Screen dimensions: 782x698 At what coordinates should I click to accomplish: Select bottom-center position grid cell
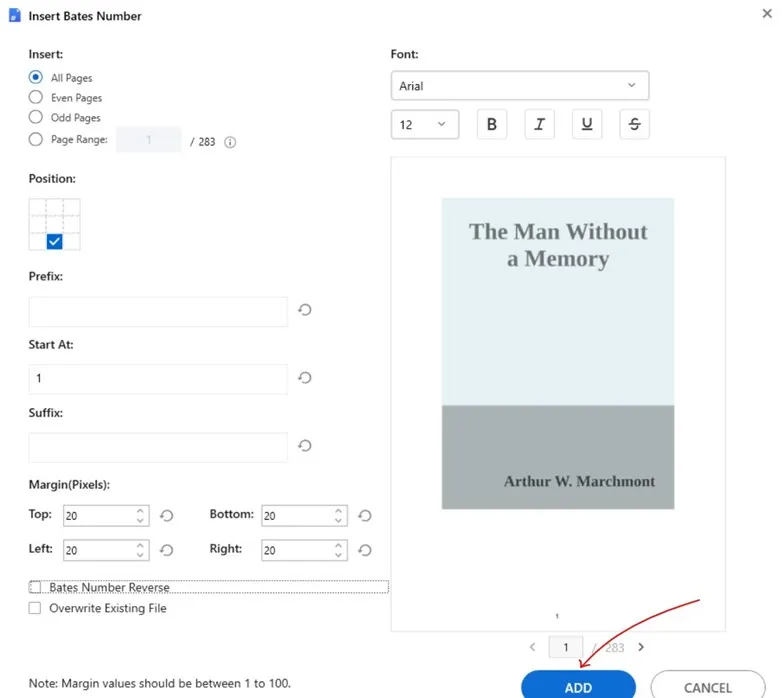[x=55, y=242]
